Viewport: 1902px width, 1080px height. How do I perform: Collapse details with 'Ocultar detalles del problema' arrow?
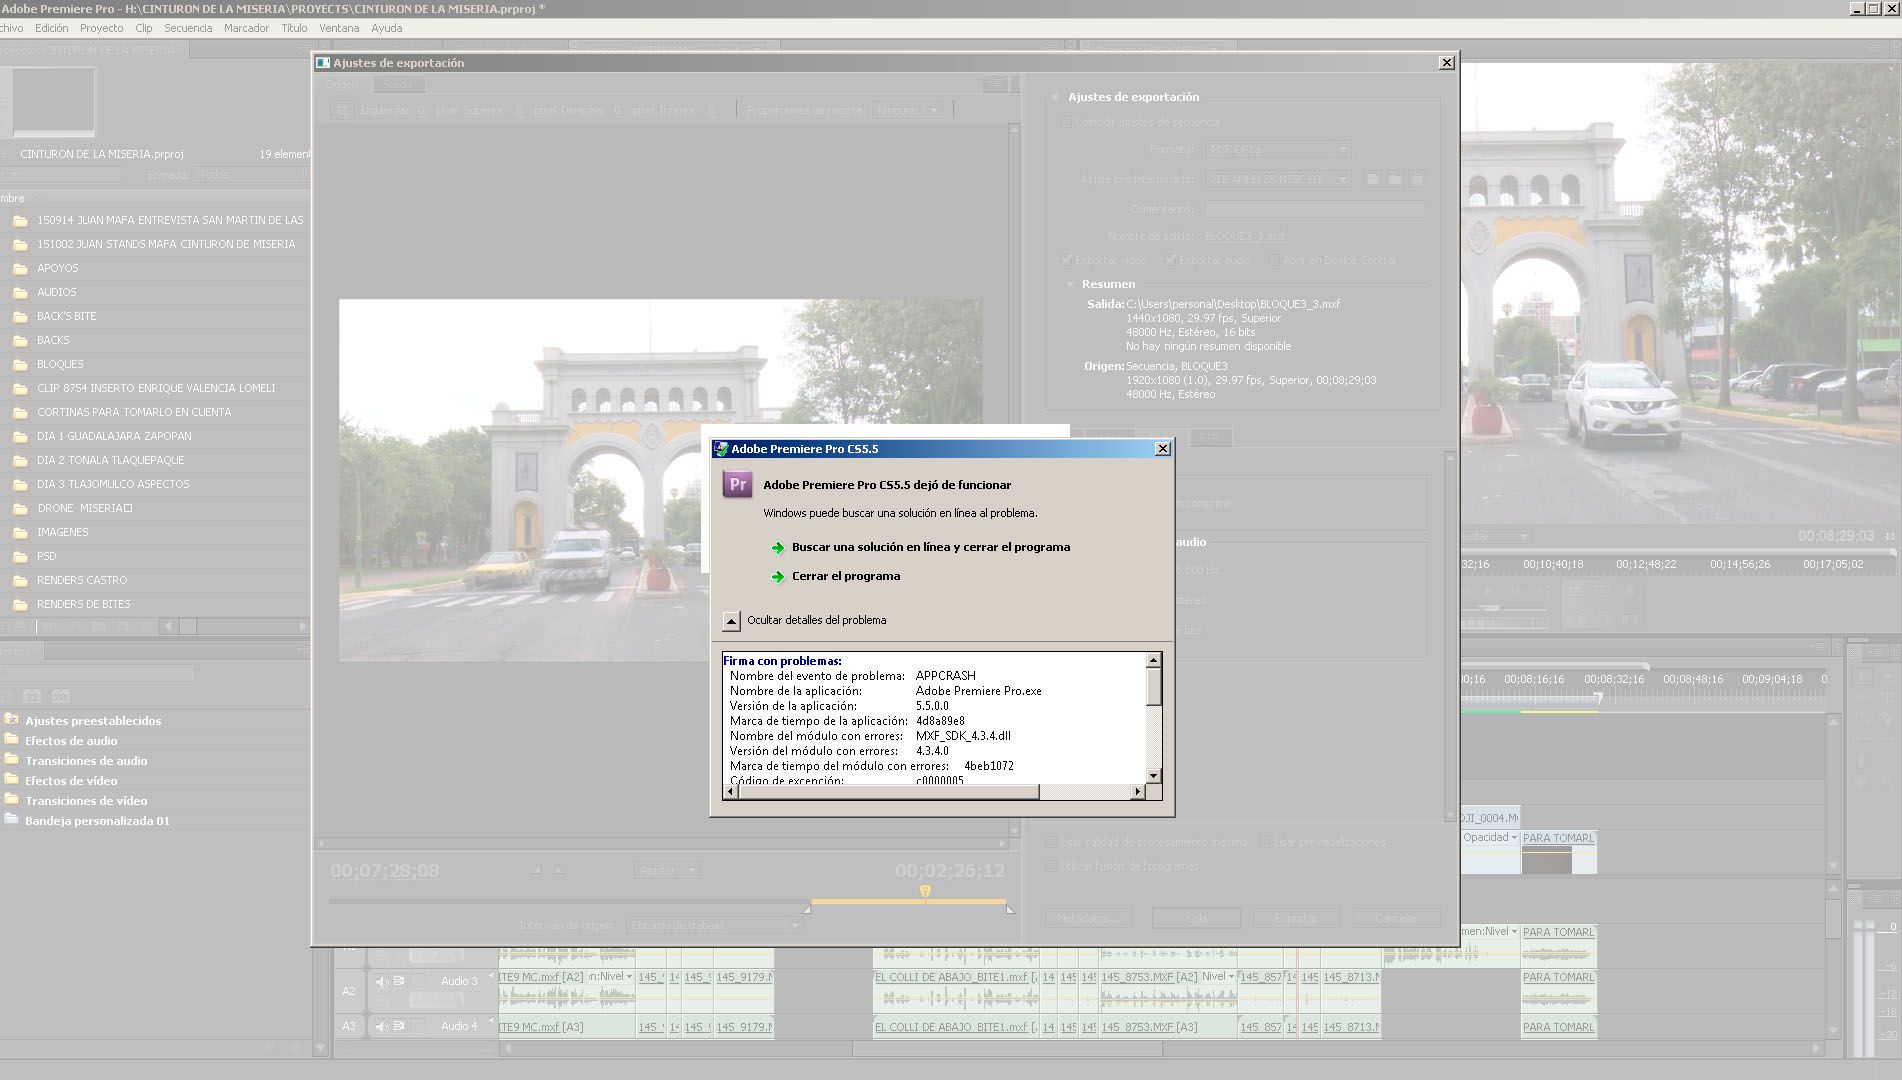[731, 621]
